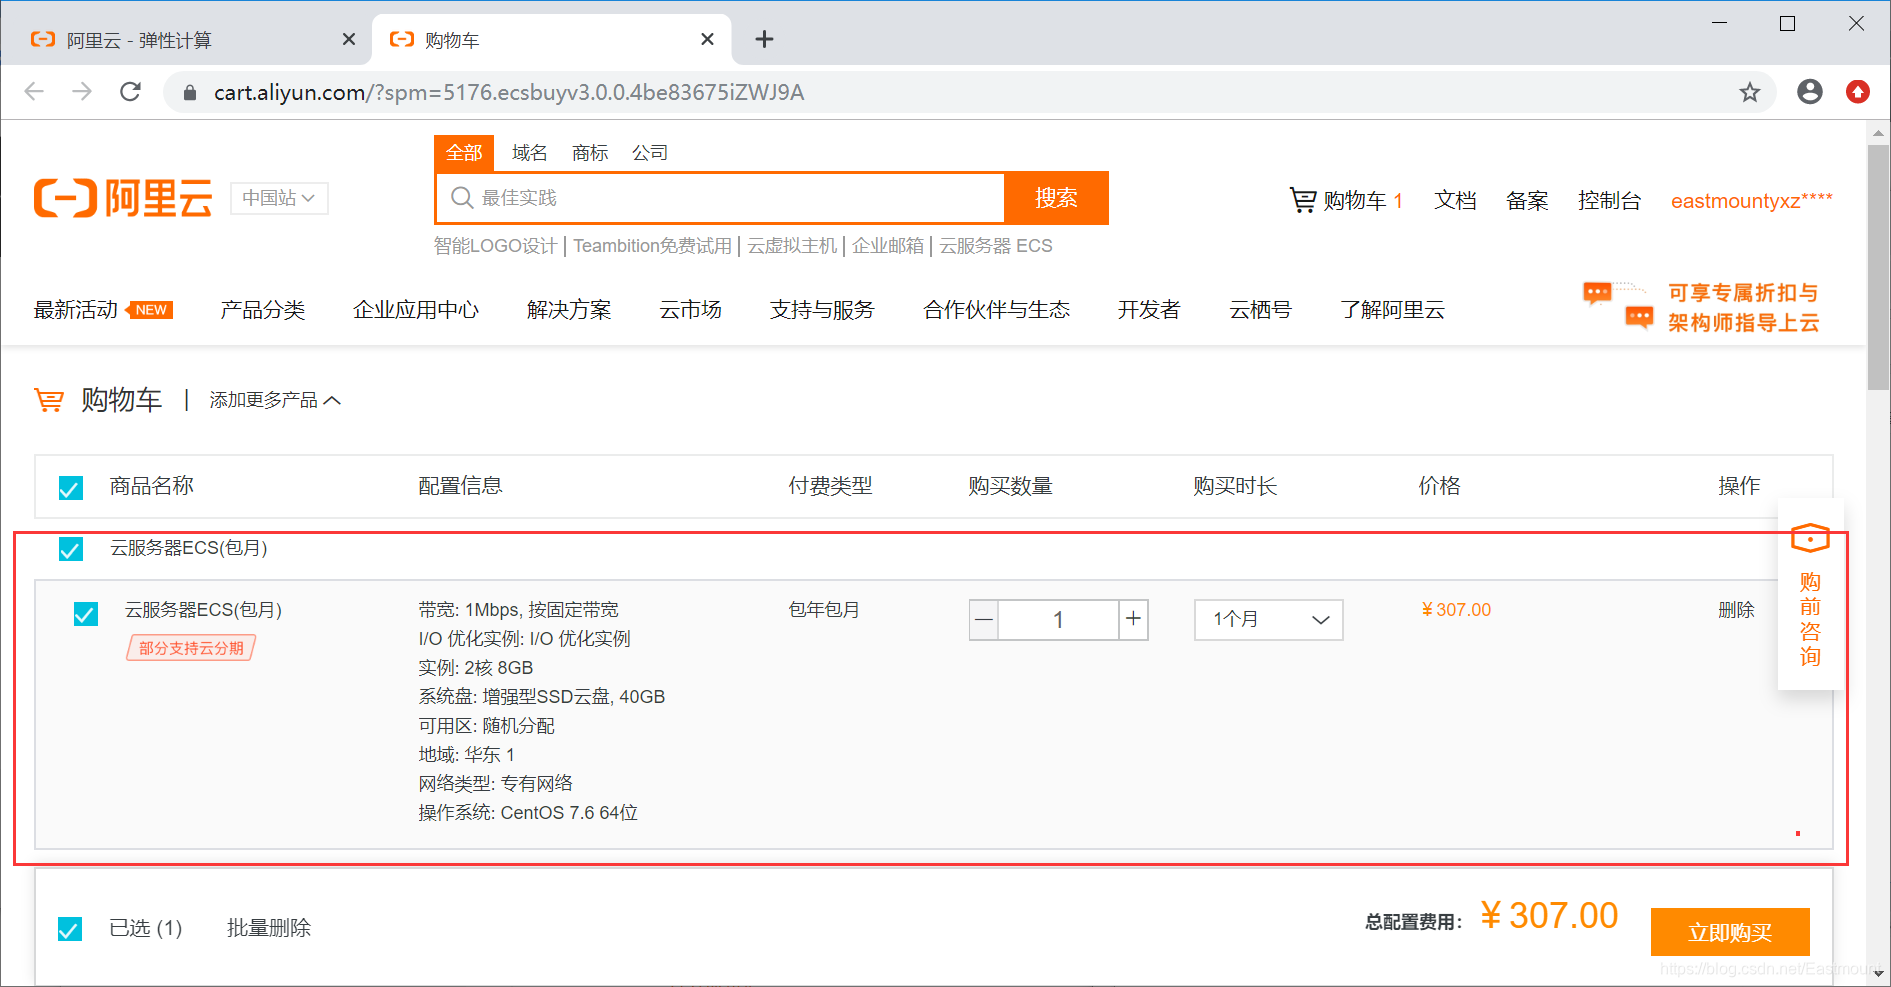Open 了解阿里云 menu
This screenshot has height=987, width=1891.
point(1392,310)
